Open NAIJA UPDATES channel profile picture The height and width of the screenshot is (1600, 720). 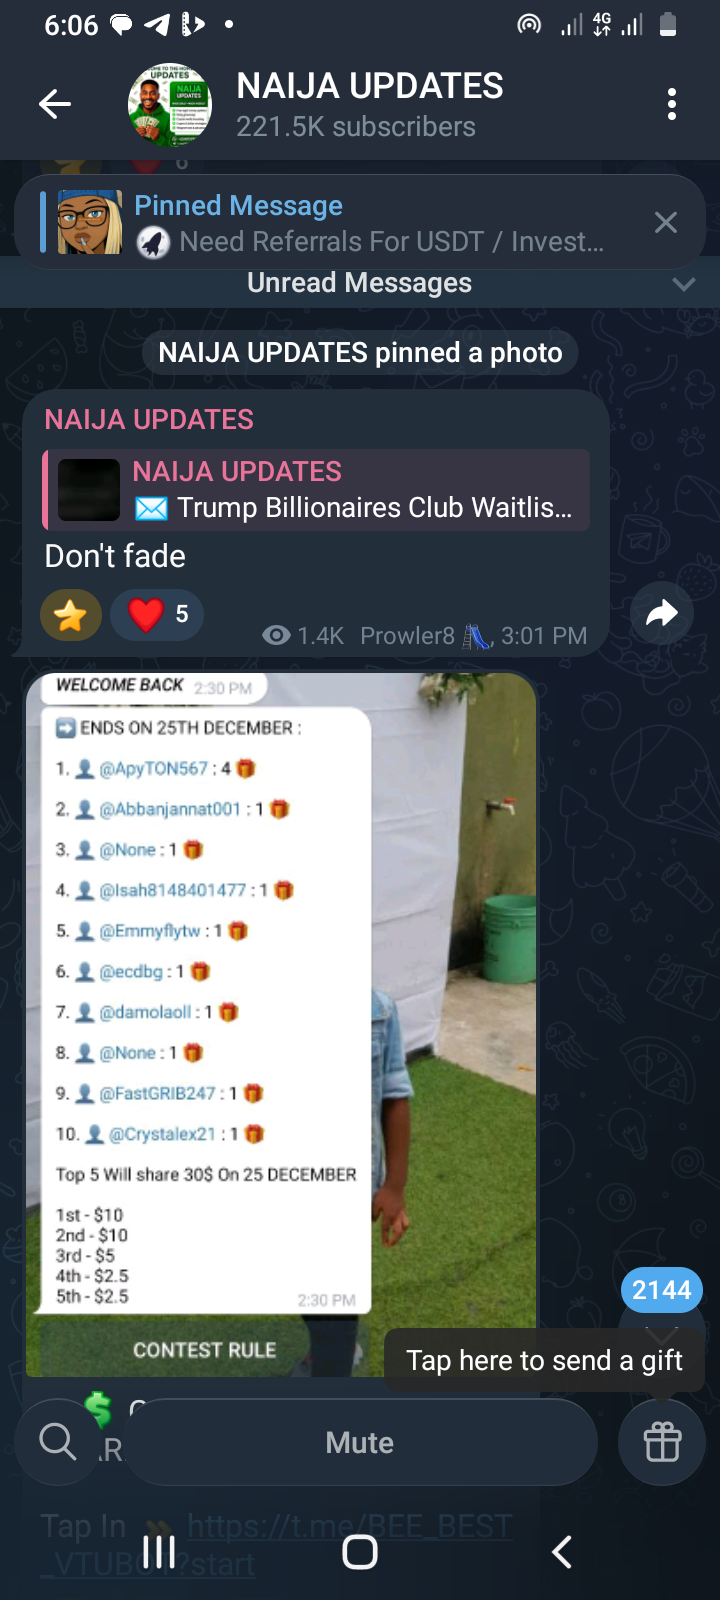point(169,104)
